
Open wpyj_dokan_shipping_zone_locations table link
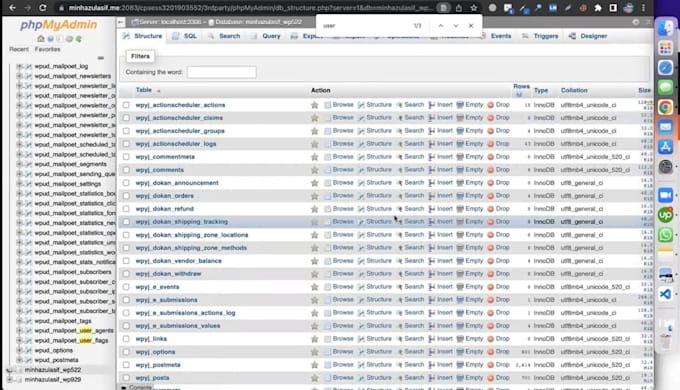(192, 235)
